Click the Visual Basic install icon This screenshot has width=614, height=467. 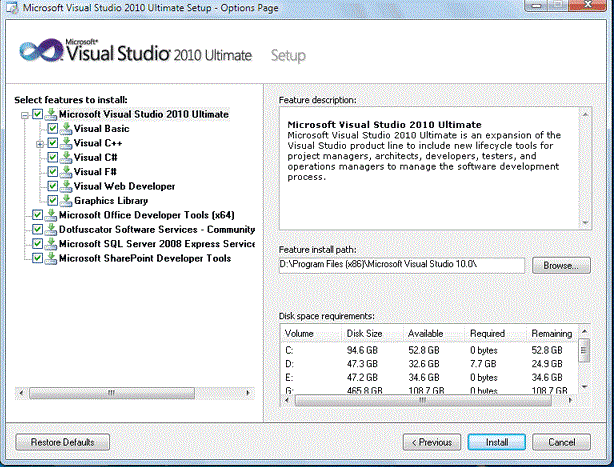coord(67,128)
